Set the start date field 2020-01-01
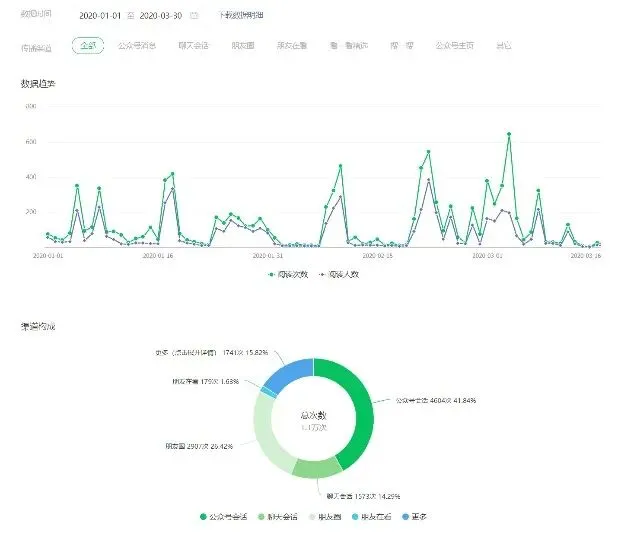Screen dimensions: 621x548 100,16
